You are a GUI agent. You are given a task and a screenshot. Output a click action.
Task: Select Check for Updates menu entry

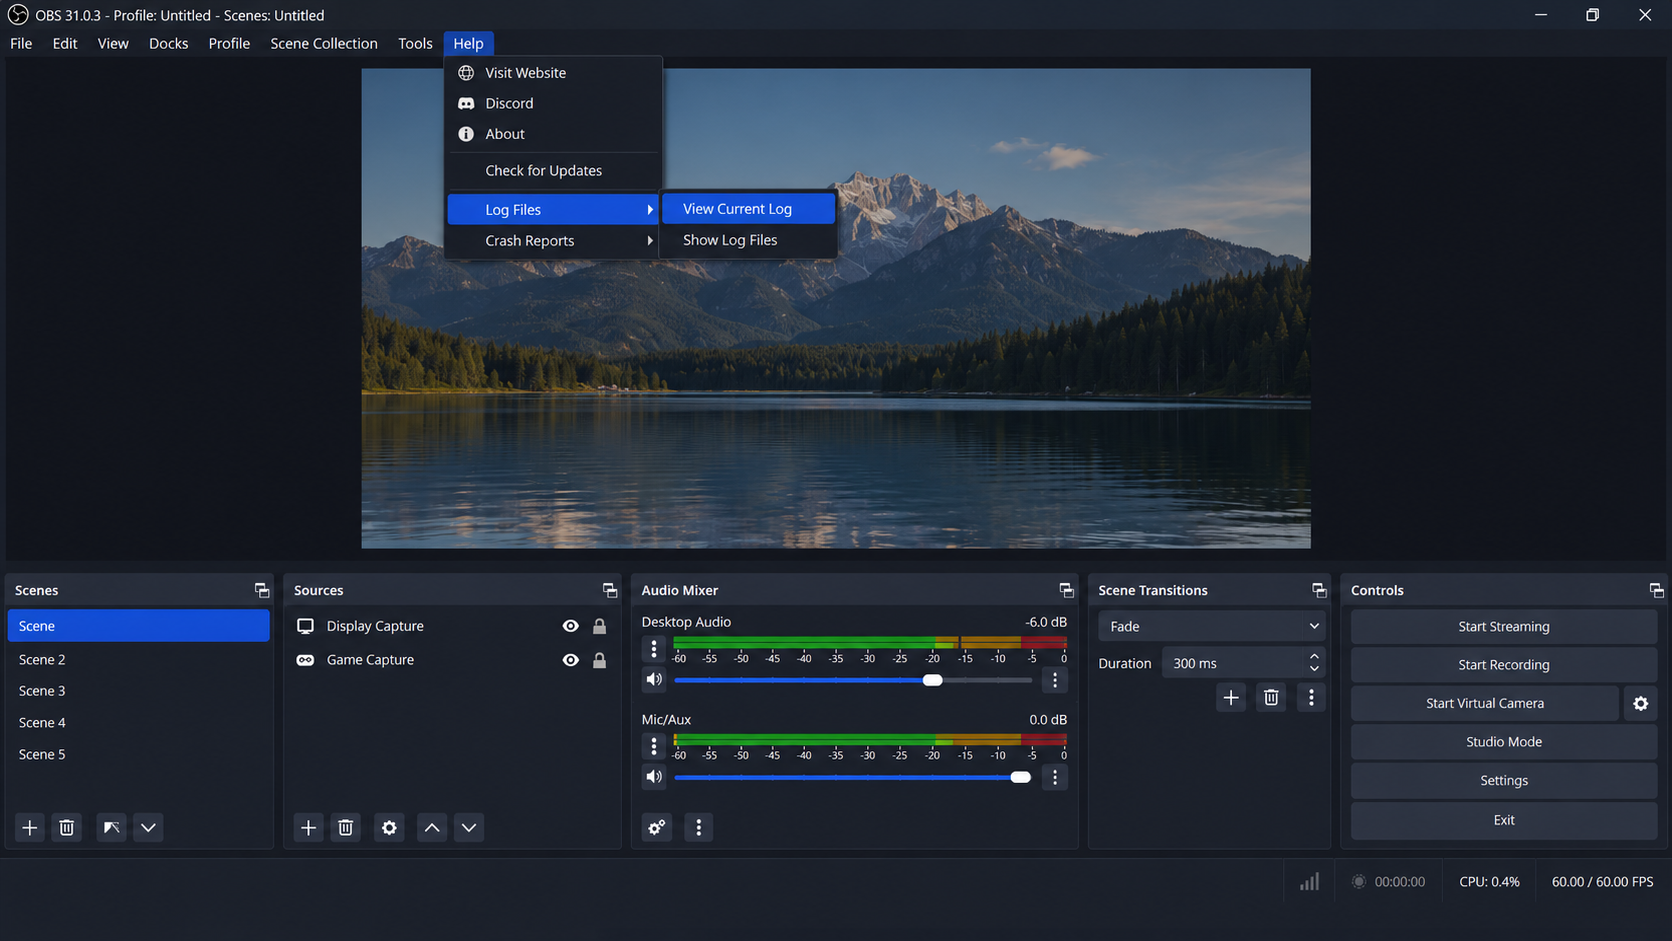(x=553, y=171)
